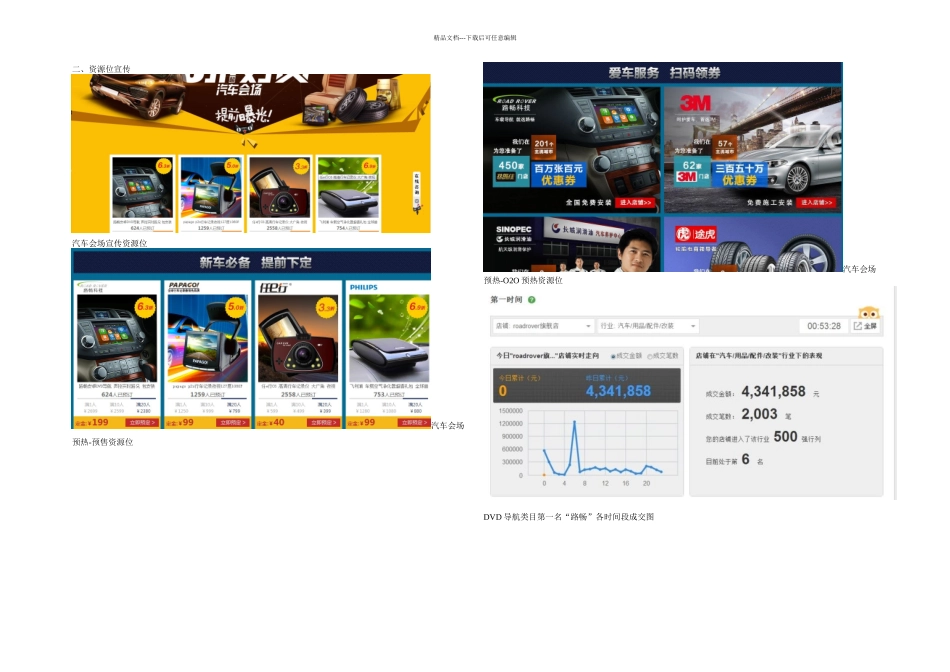950x672 pixels.
Task: Click the PHILIPS brand logo
Action: (x=364, y=287)
